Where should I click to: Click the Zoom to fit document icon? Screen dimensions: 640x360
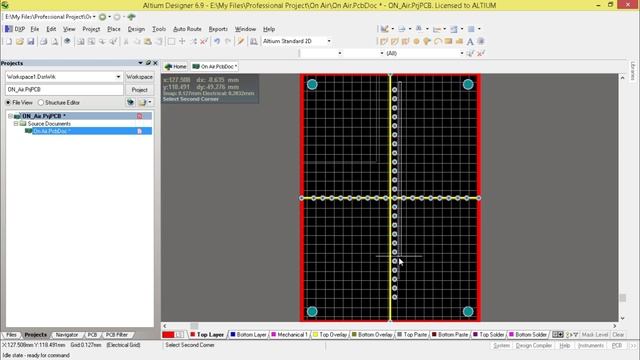click(81, 41)
